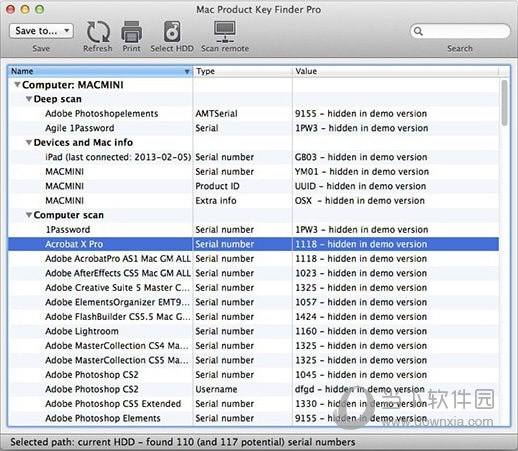Select the Adobe Photoshop Elements row
The height and width of the screenshot is (451, 518).
[253, 418]
